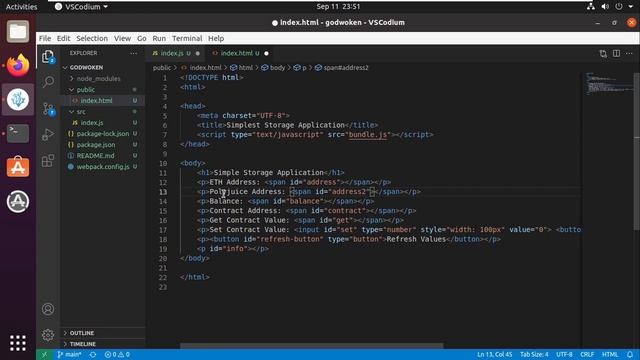
Task: Open the Run and Debug view
Action: pos(48,134)
